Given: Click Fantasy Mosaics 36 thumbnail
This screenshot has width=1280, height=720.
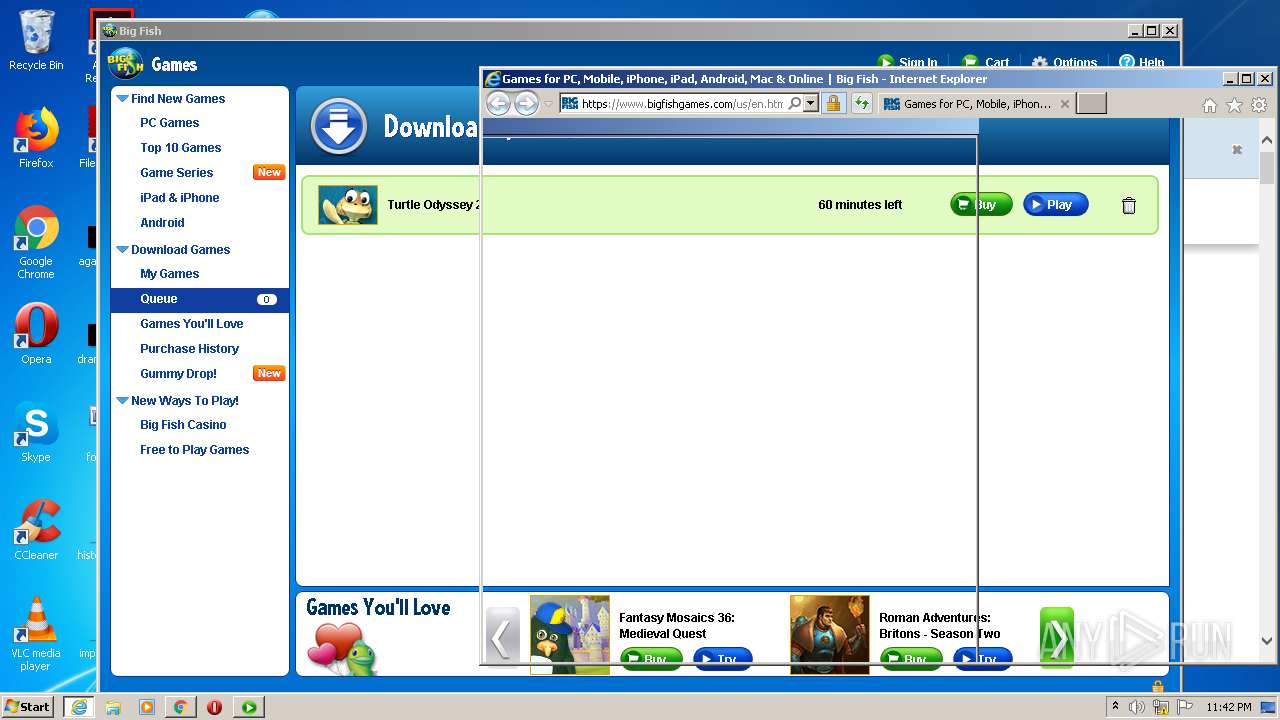Looking at the screenshot, I should coord(570,635).
